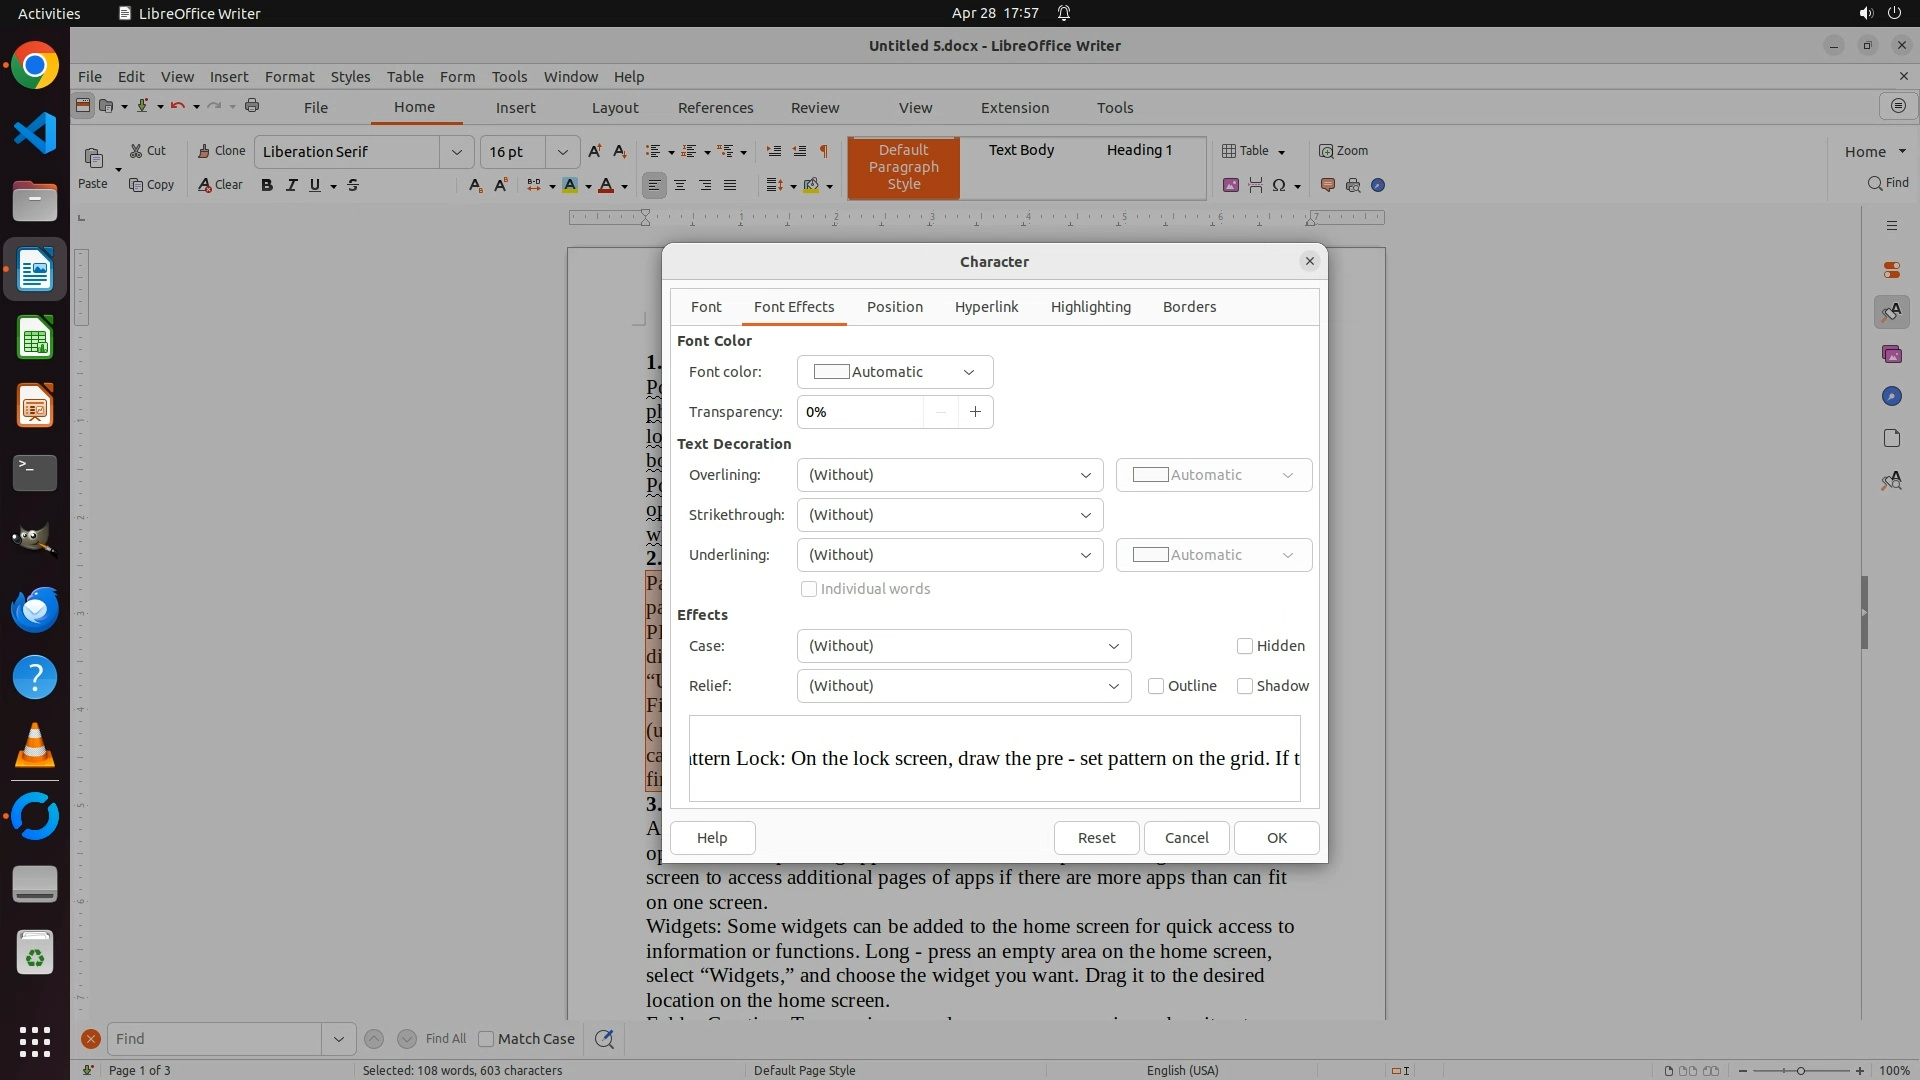Confirm the dialog with OK
This screenshot has width=1920, height=1080.
pyautogui.click(x=1276, y=838)
